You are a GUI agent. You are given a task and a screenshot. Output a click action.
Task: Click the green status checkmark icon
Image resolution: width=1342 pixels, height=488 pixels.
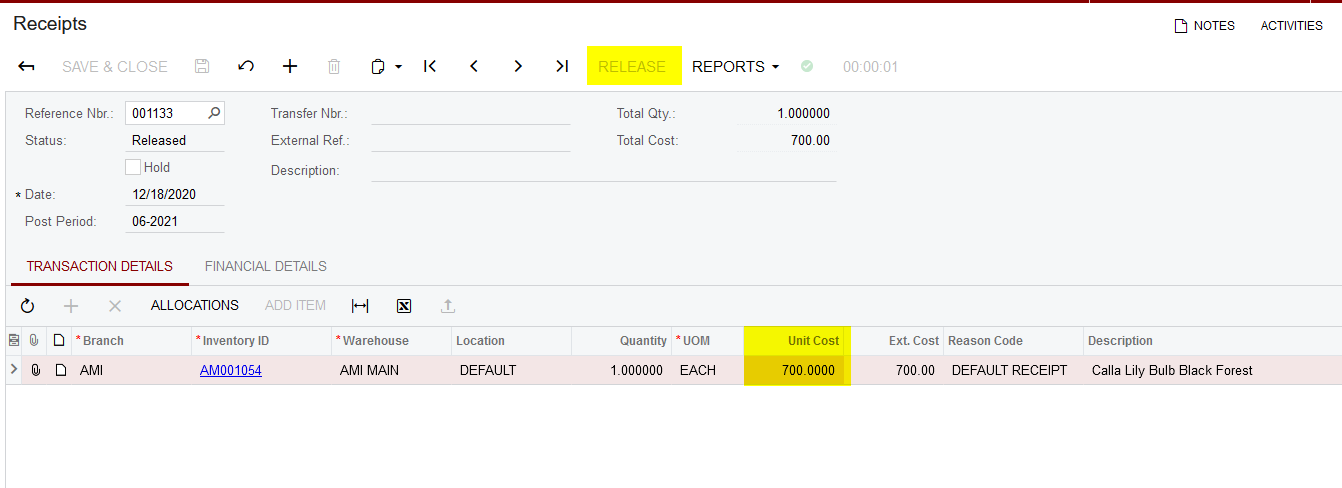(x=807, y=67)
